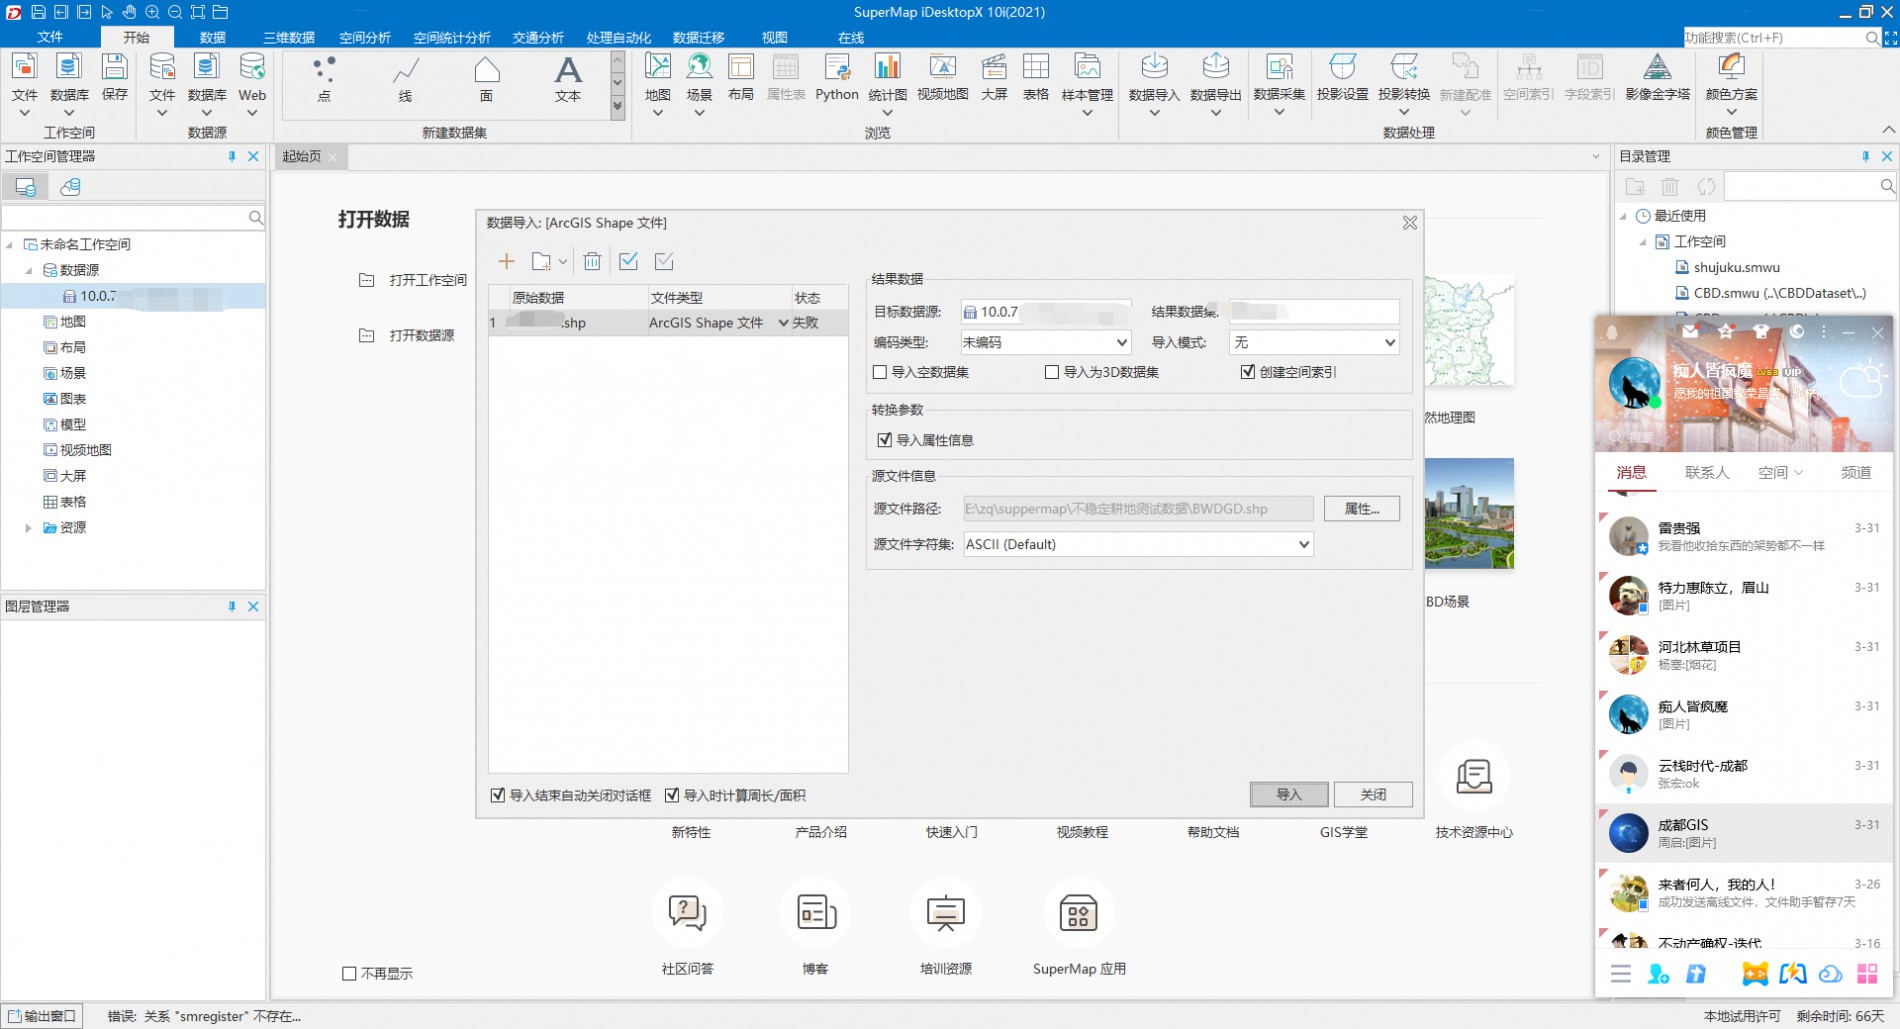
Task: Open the 空间分析 ribbon tab
Action: point(365,37)
